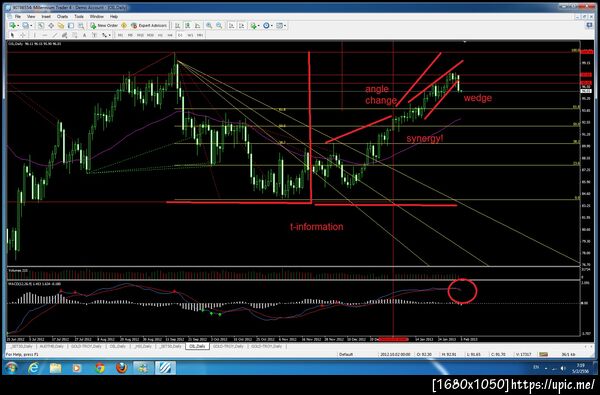Image resolution: width=600 pixels, height=395 pixels.
Task: Select the crosshair tool
Action: click(x=23, y=35)
